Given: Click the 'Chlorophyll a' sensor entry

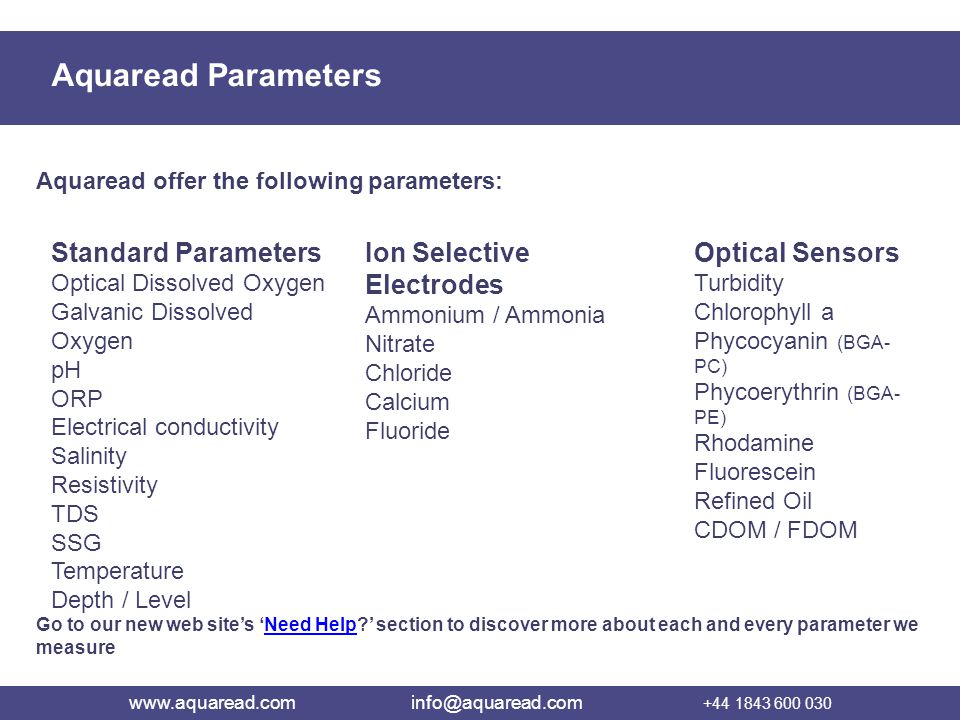Looking at the screenshot, I should 763,313.
